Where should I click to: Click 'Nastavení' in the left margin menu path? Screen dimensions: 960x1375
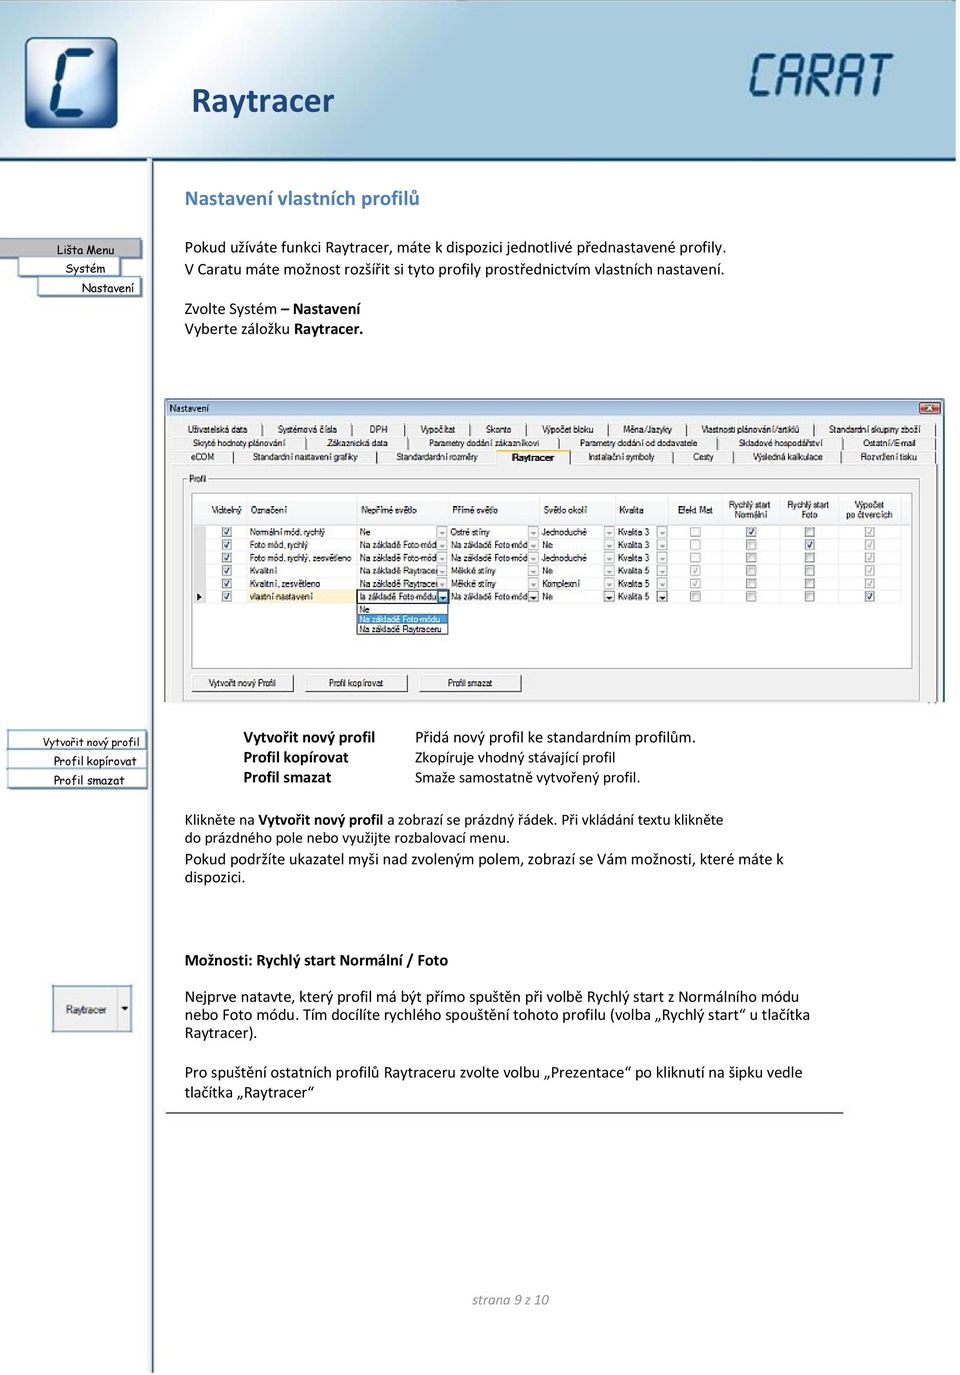pos(90,287)
